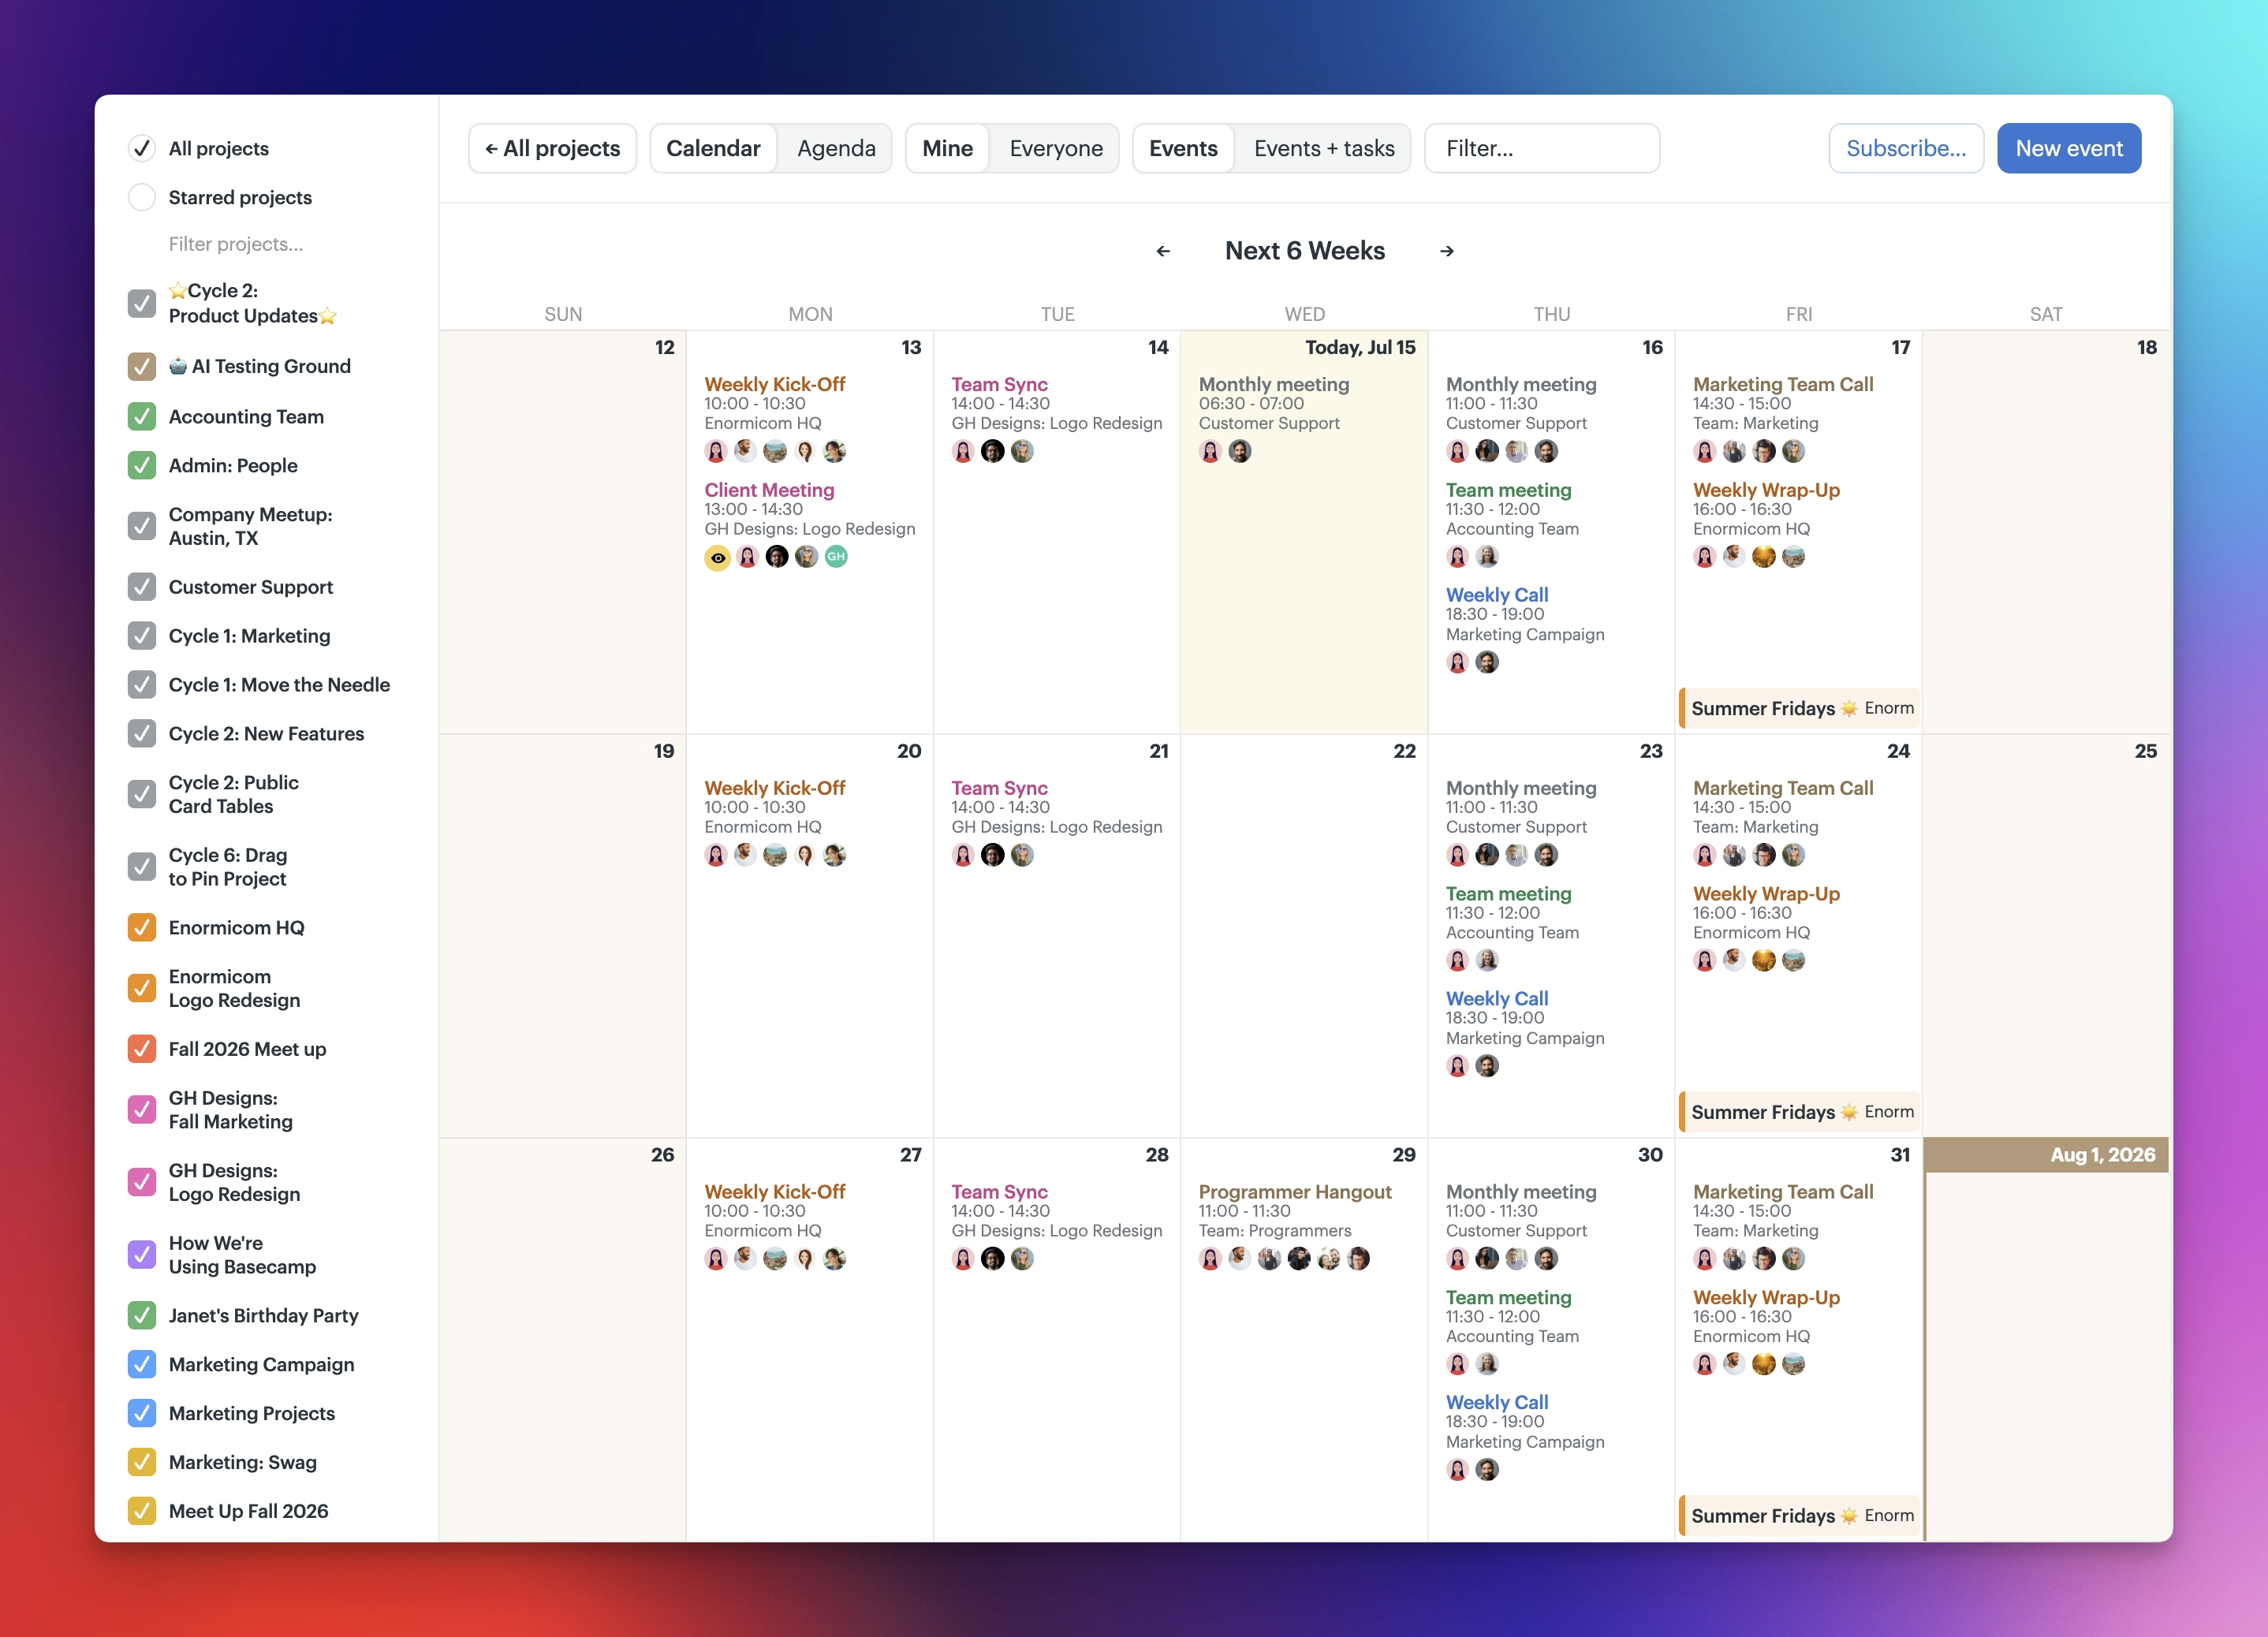Show Events + tasks tab

coord(1324,148)
